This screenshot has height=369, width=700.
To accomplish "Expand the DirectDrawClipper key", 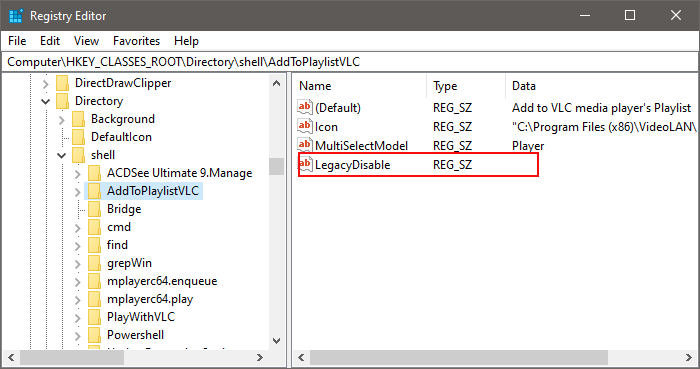I will click(x=46, y=83).
